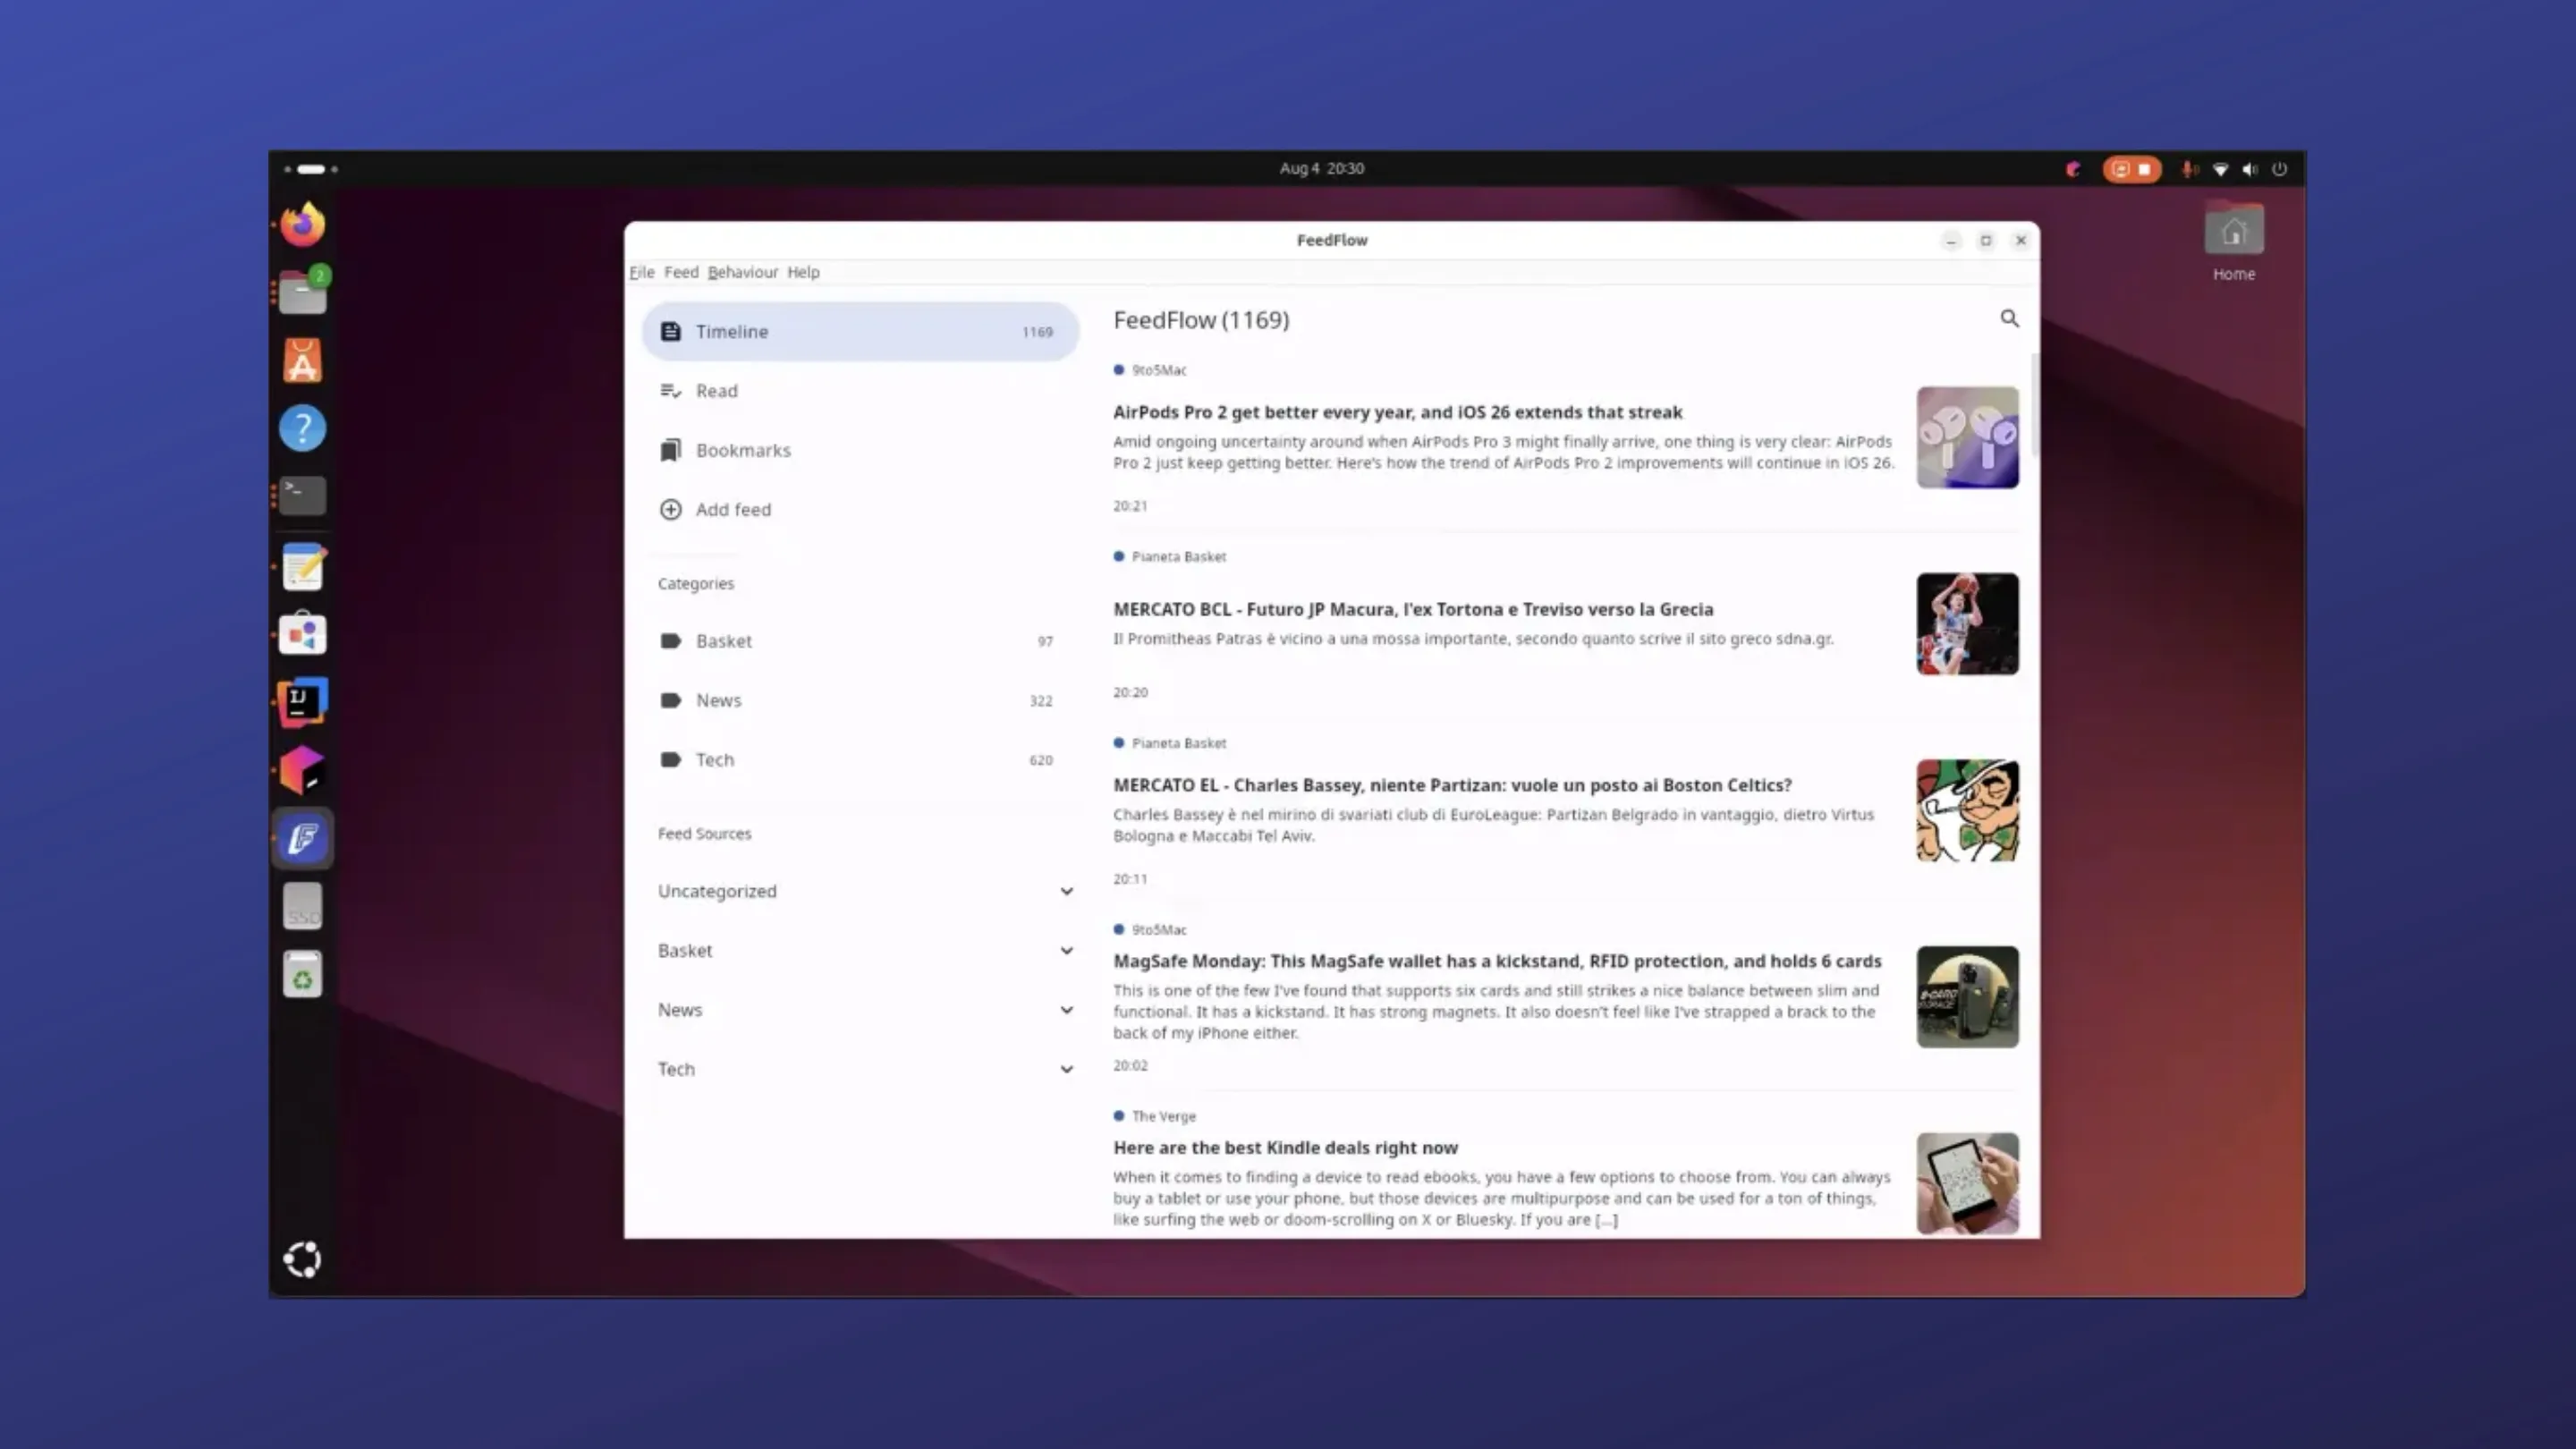Click the Celtics leprechaun thumbnail
Image resolution: width=2576 pixels, height=1449 pixels.
tap(1967, 810)
